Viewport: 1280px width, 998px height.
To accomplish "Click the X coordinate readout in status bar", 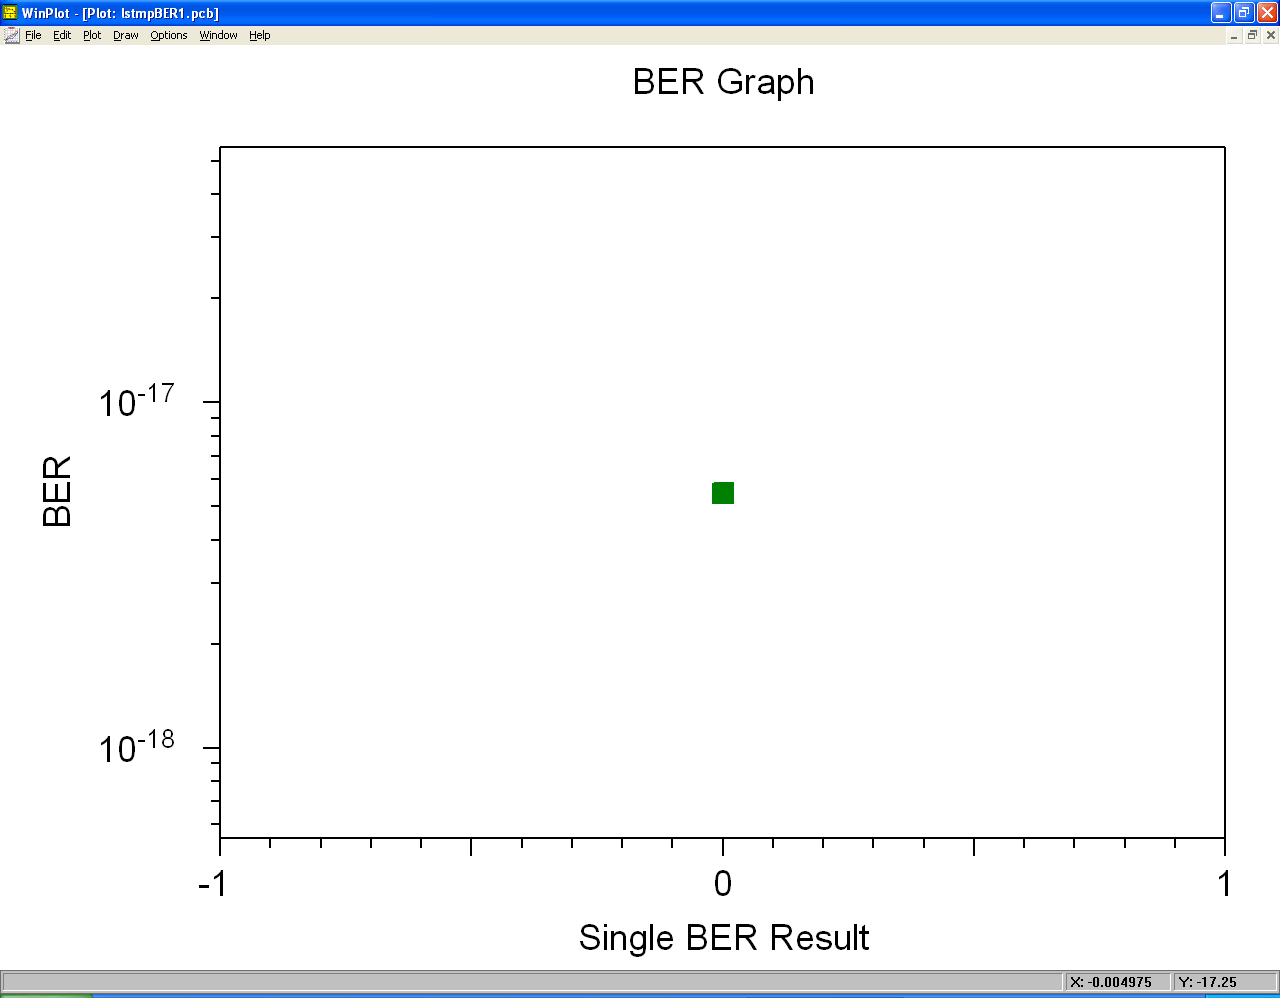I will pyautogui.click(x=1117, y=982).
